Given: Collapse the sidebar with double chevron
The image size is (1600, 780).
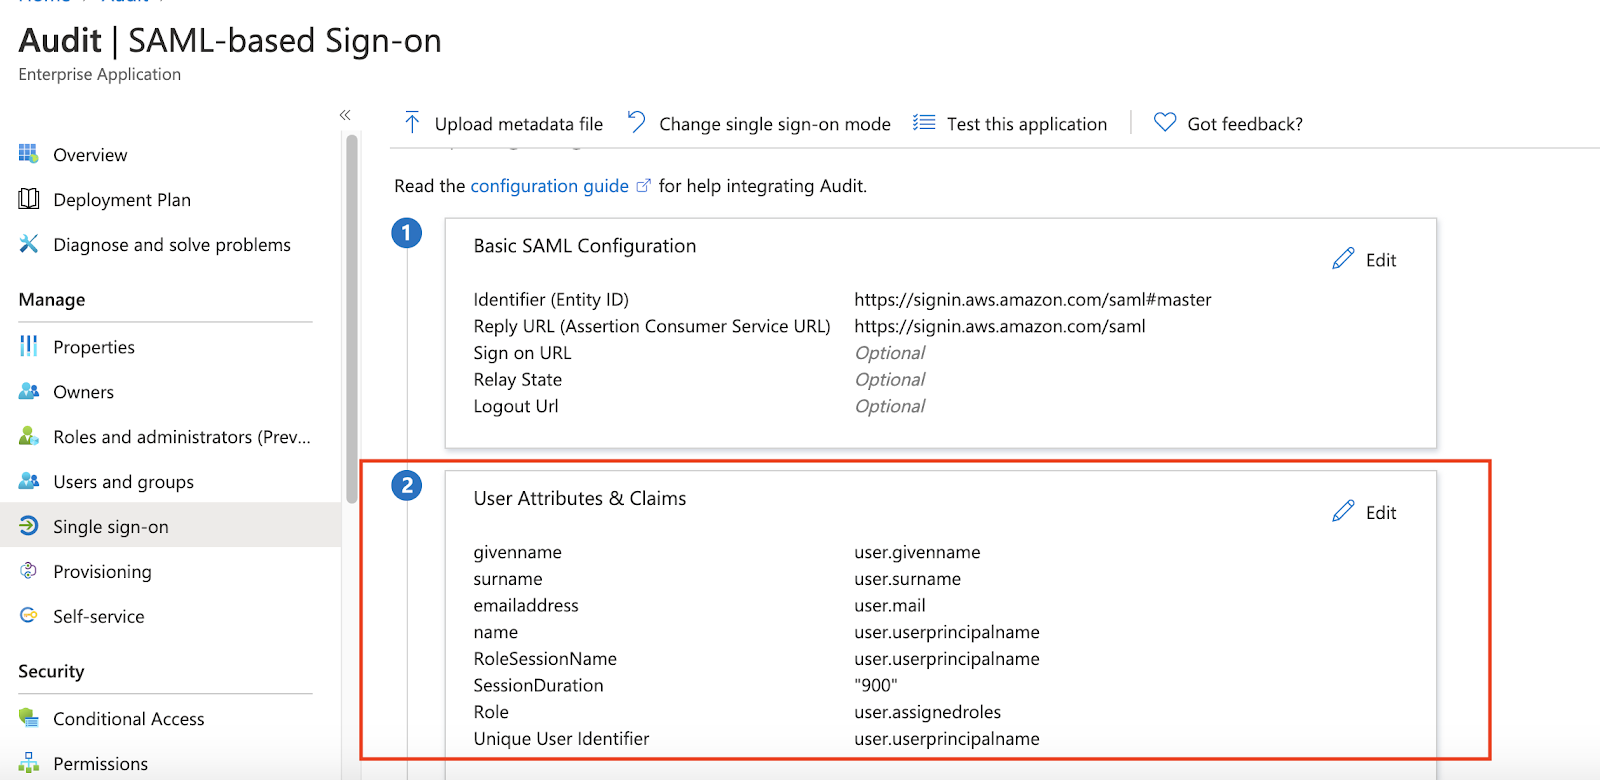Looking at the screenshot, I should coord(345,115).
